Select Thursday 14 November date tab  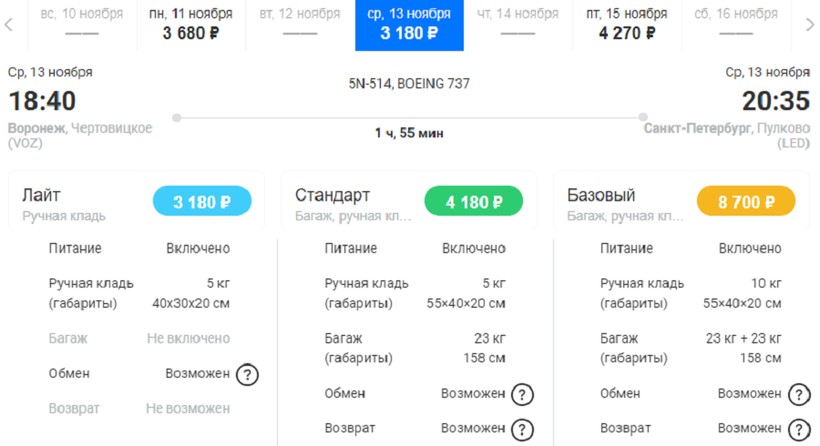(x=518, y=24)
